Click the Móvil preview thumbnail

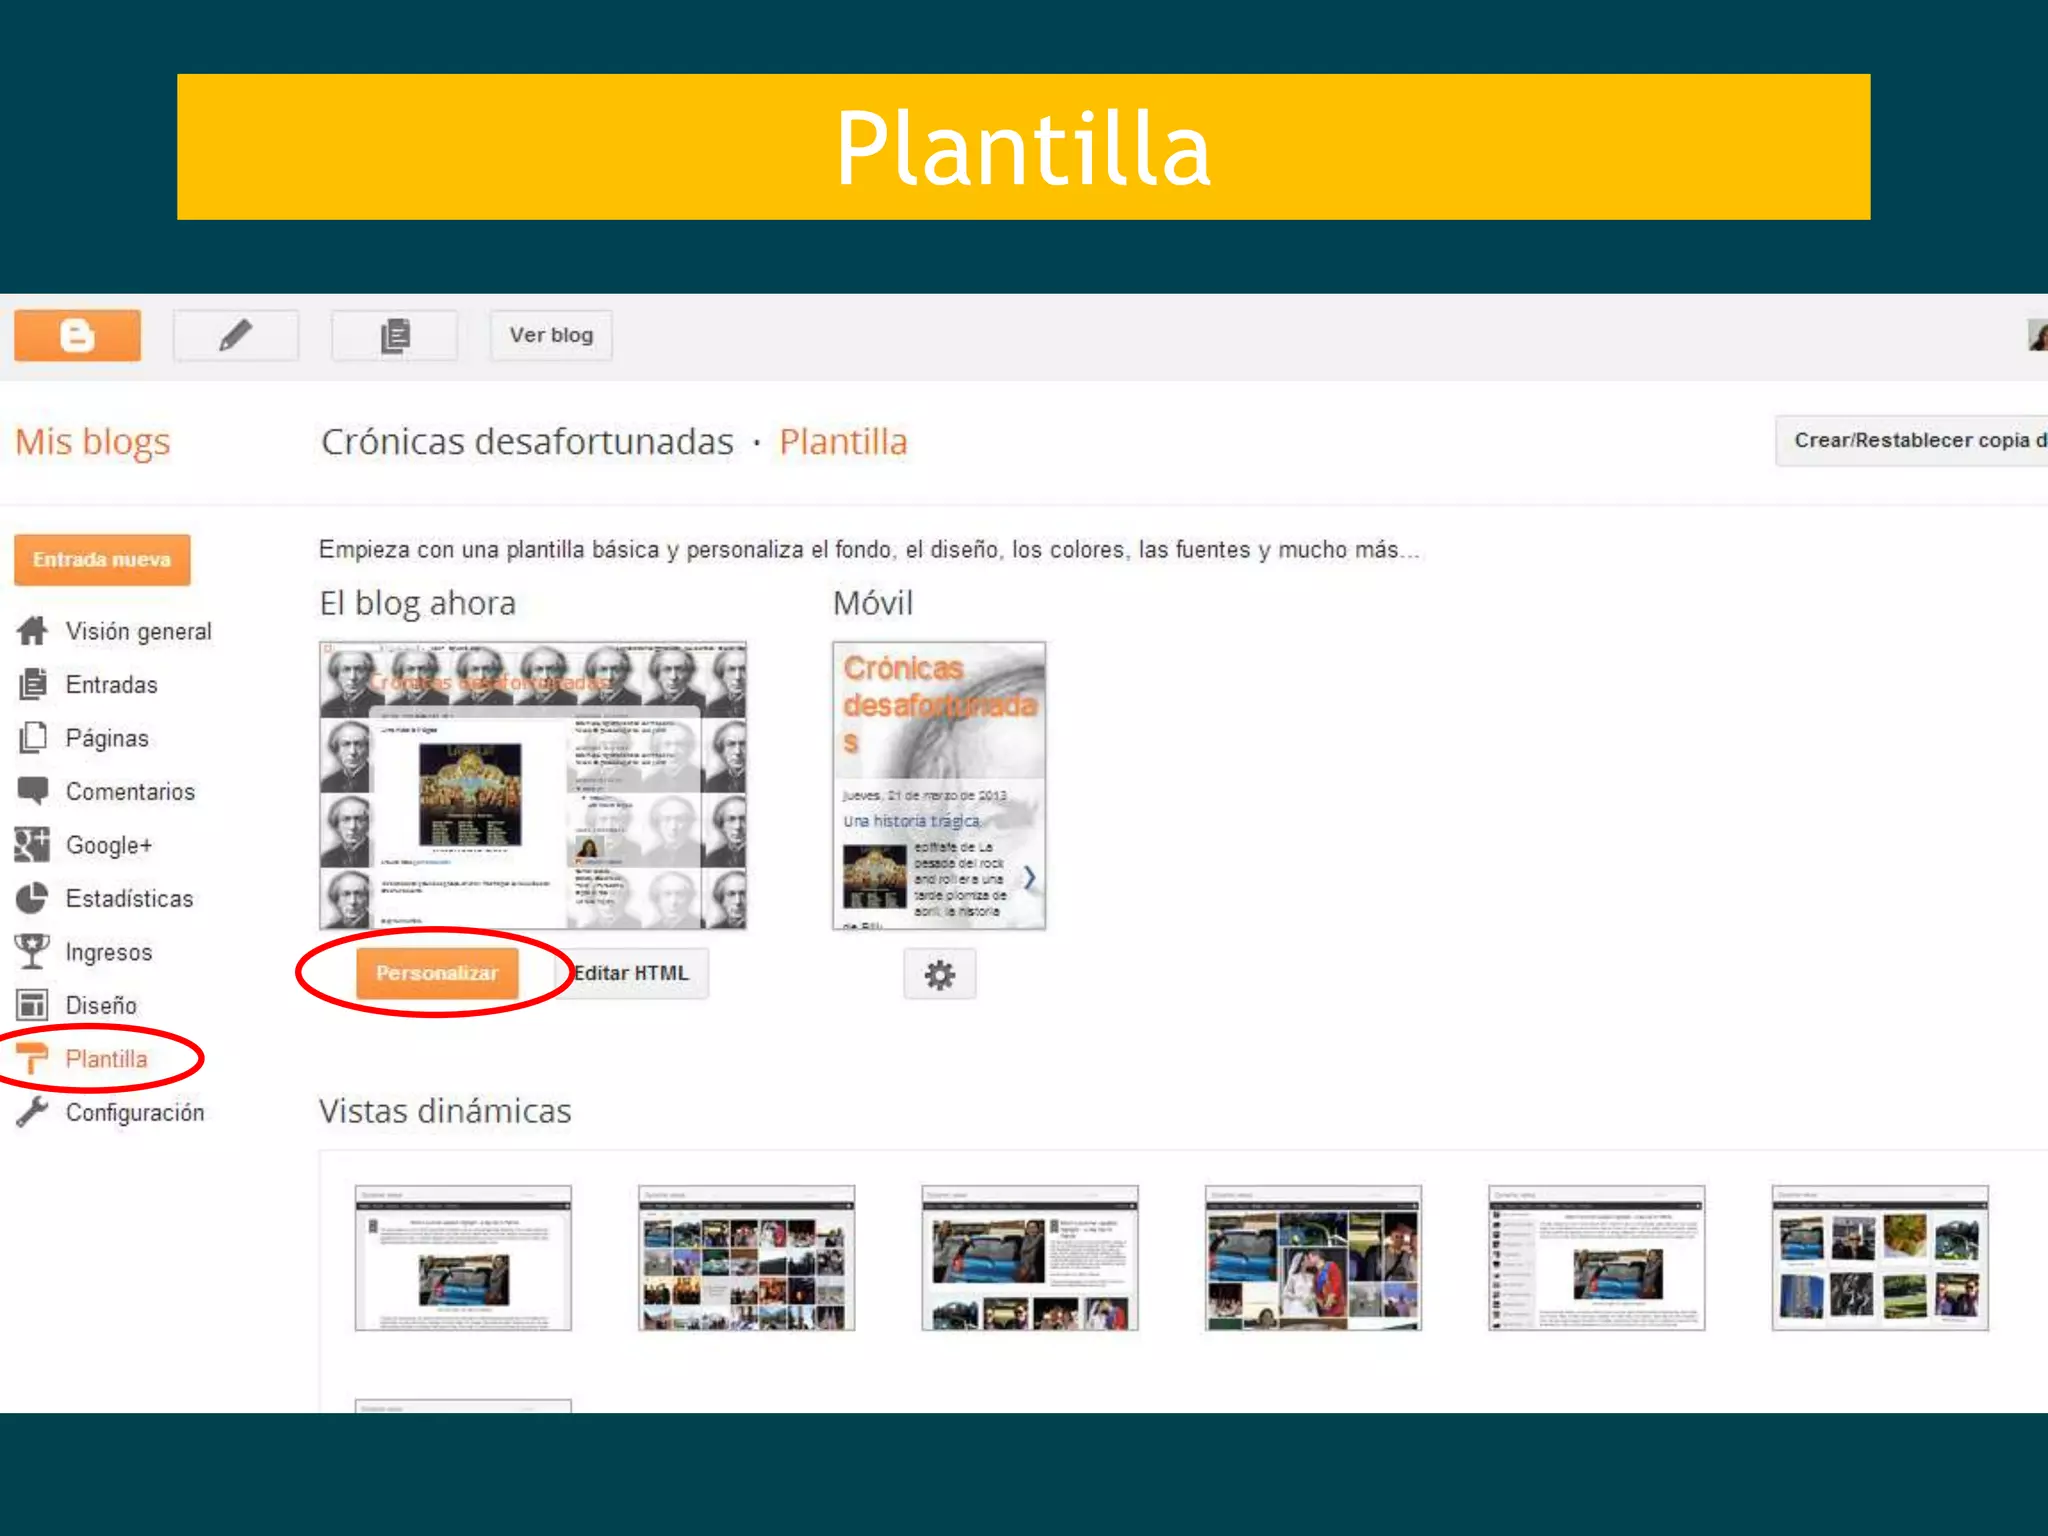point(939,785)
